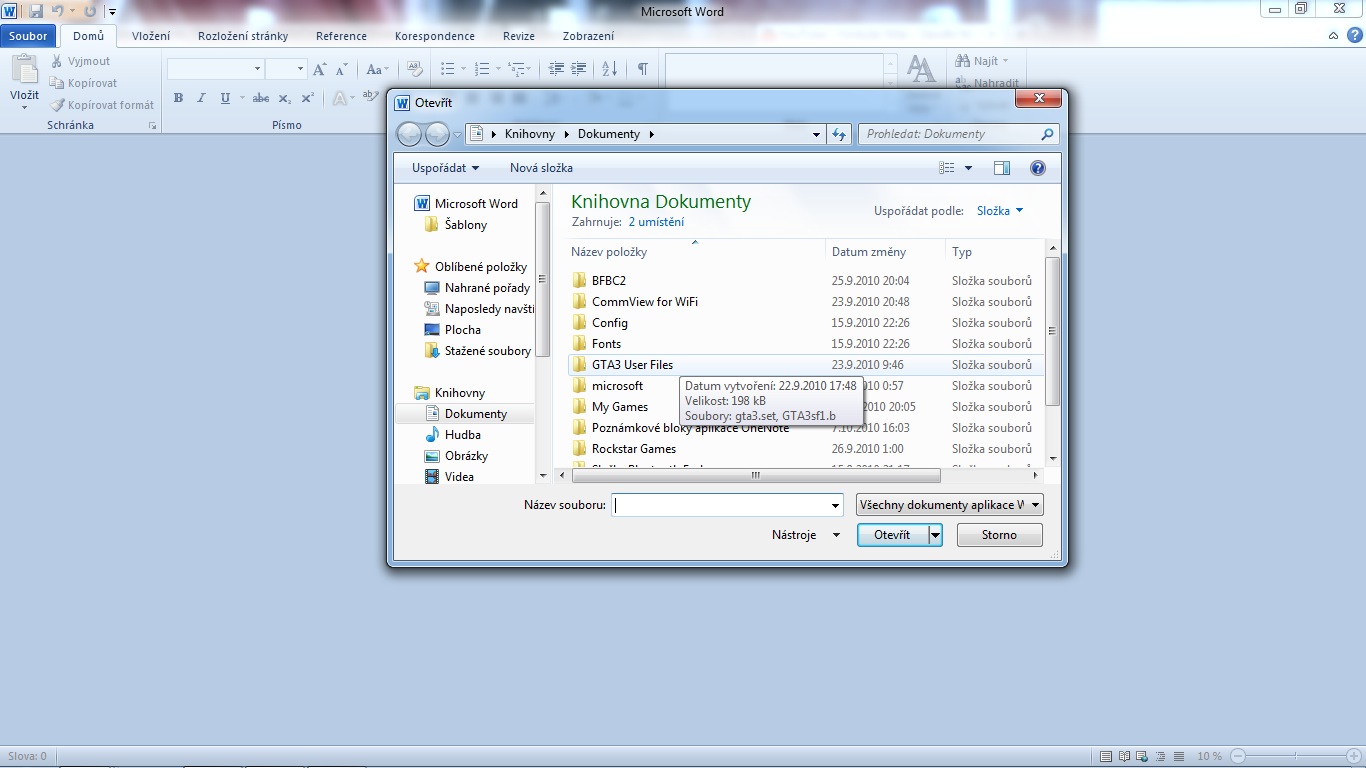The width and height of the screenshot is (1366, 768).
Task: Select the BFBC2 folder
Action: tap(608, 281)
